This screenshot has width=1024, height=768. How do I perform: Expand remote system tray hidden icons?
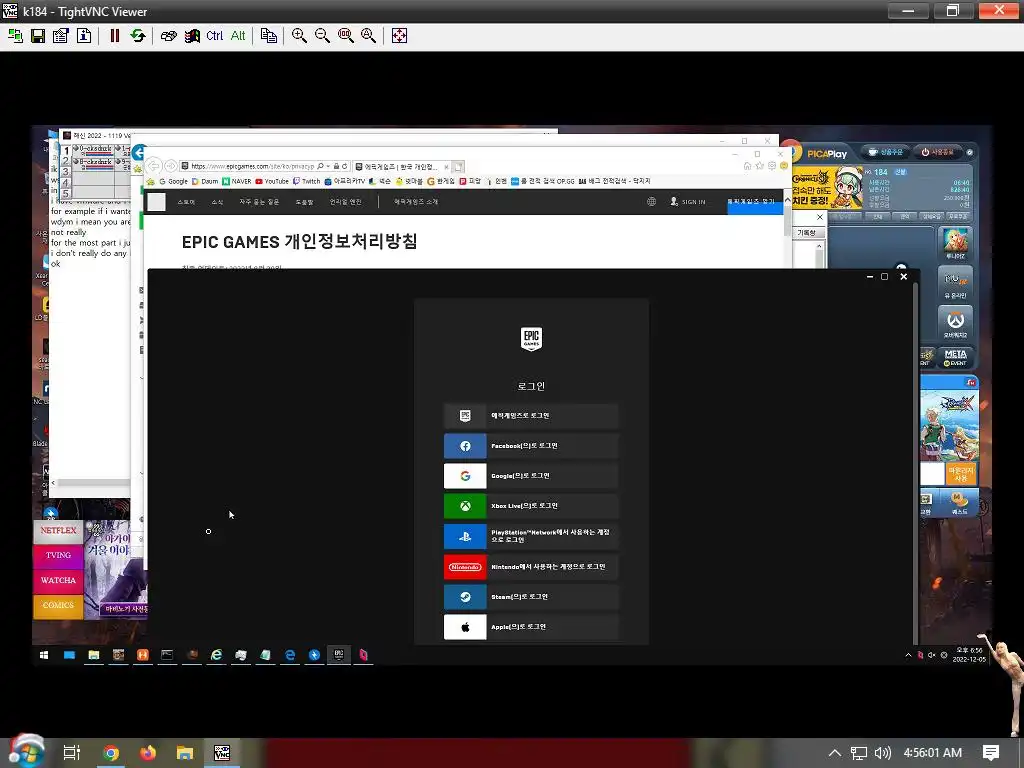click(908, 655)
